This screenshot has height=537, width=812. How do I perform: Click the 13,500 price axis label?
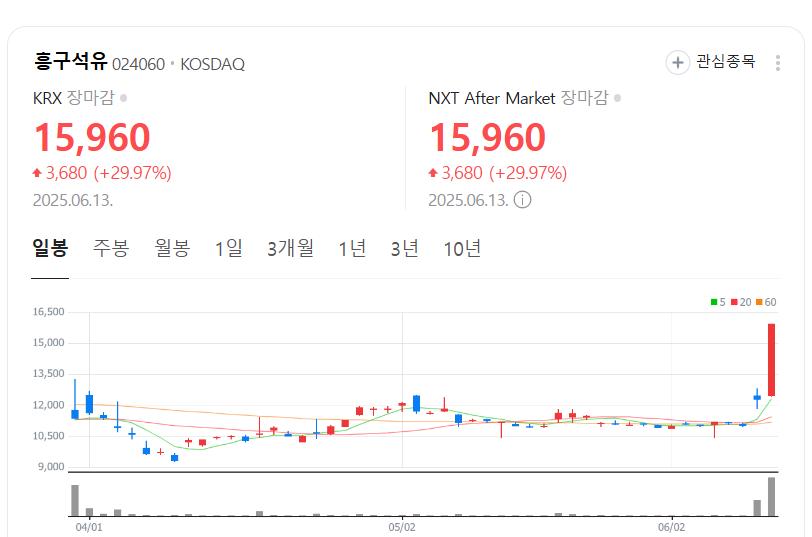[49, 374]
